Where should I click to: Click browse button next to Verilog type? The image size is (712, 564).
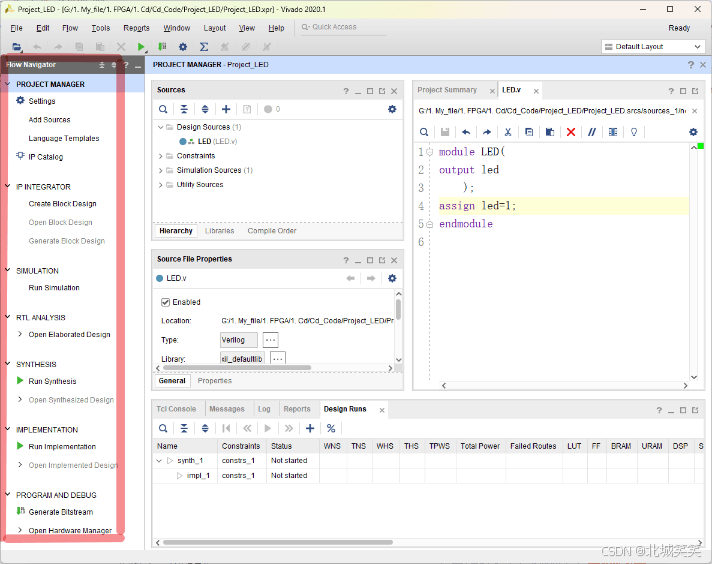tap(270, 340)
